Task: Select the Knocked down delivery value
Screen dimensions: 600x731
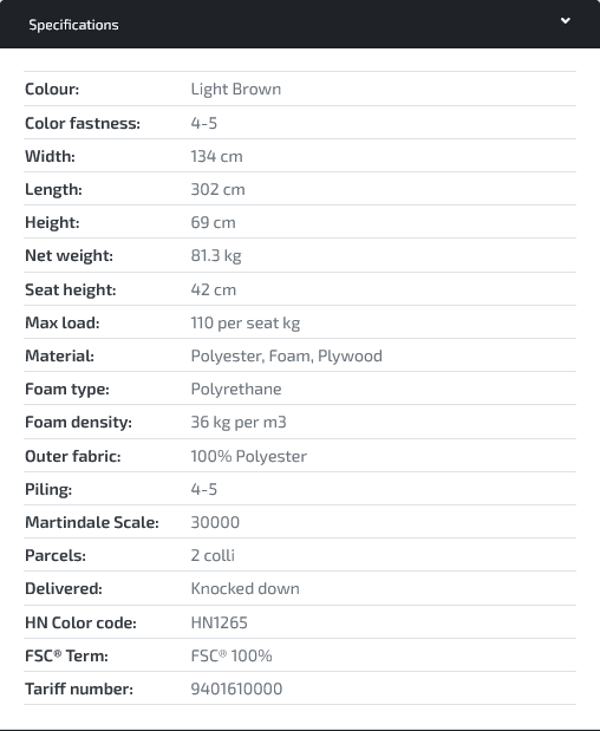Action: point(245,589)
